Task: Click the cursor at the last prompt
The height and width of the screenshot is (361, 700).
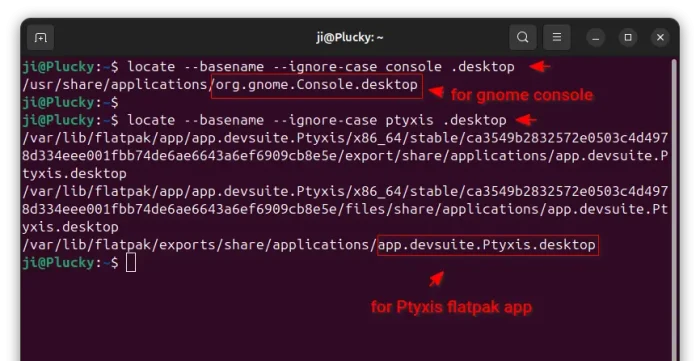Action: pyautogui.click(x=131, y=262)
